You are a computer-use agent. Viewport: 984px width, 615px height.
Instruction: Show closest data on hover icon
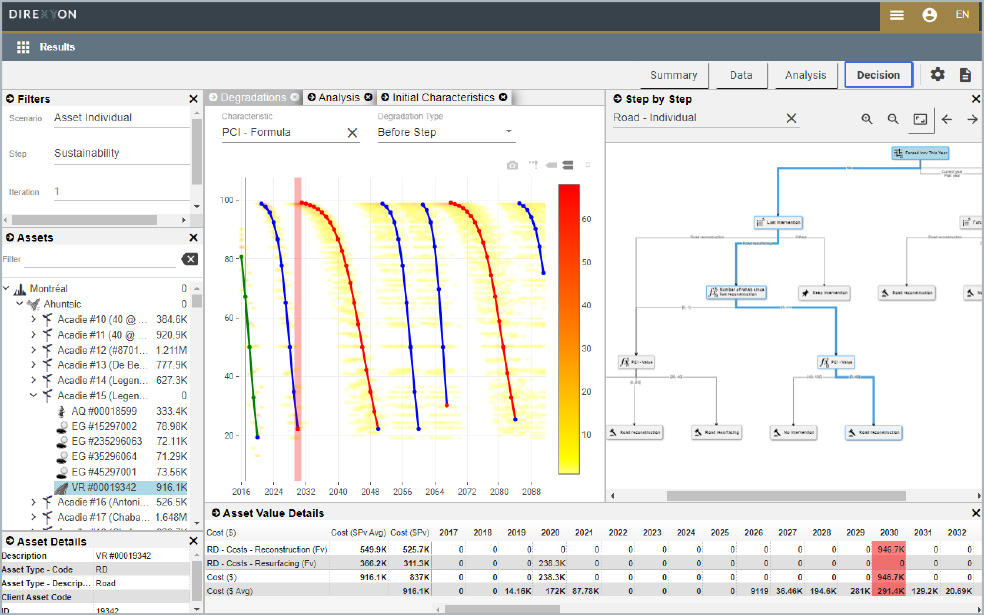[x=552, y=165]
